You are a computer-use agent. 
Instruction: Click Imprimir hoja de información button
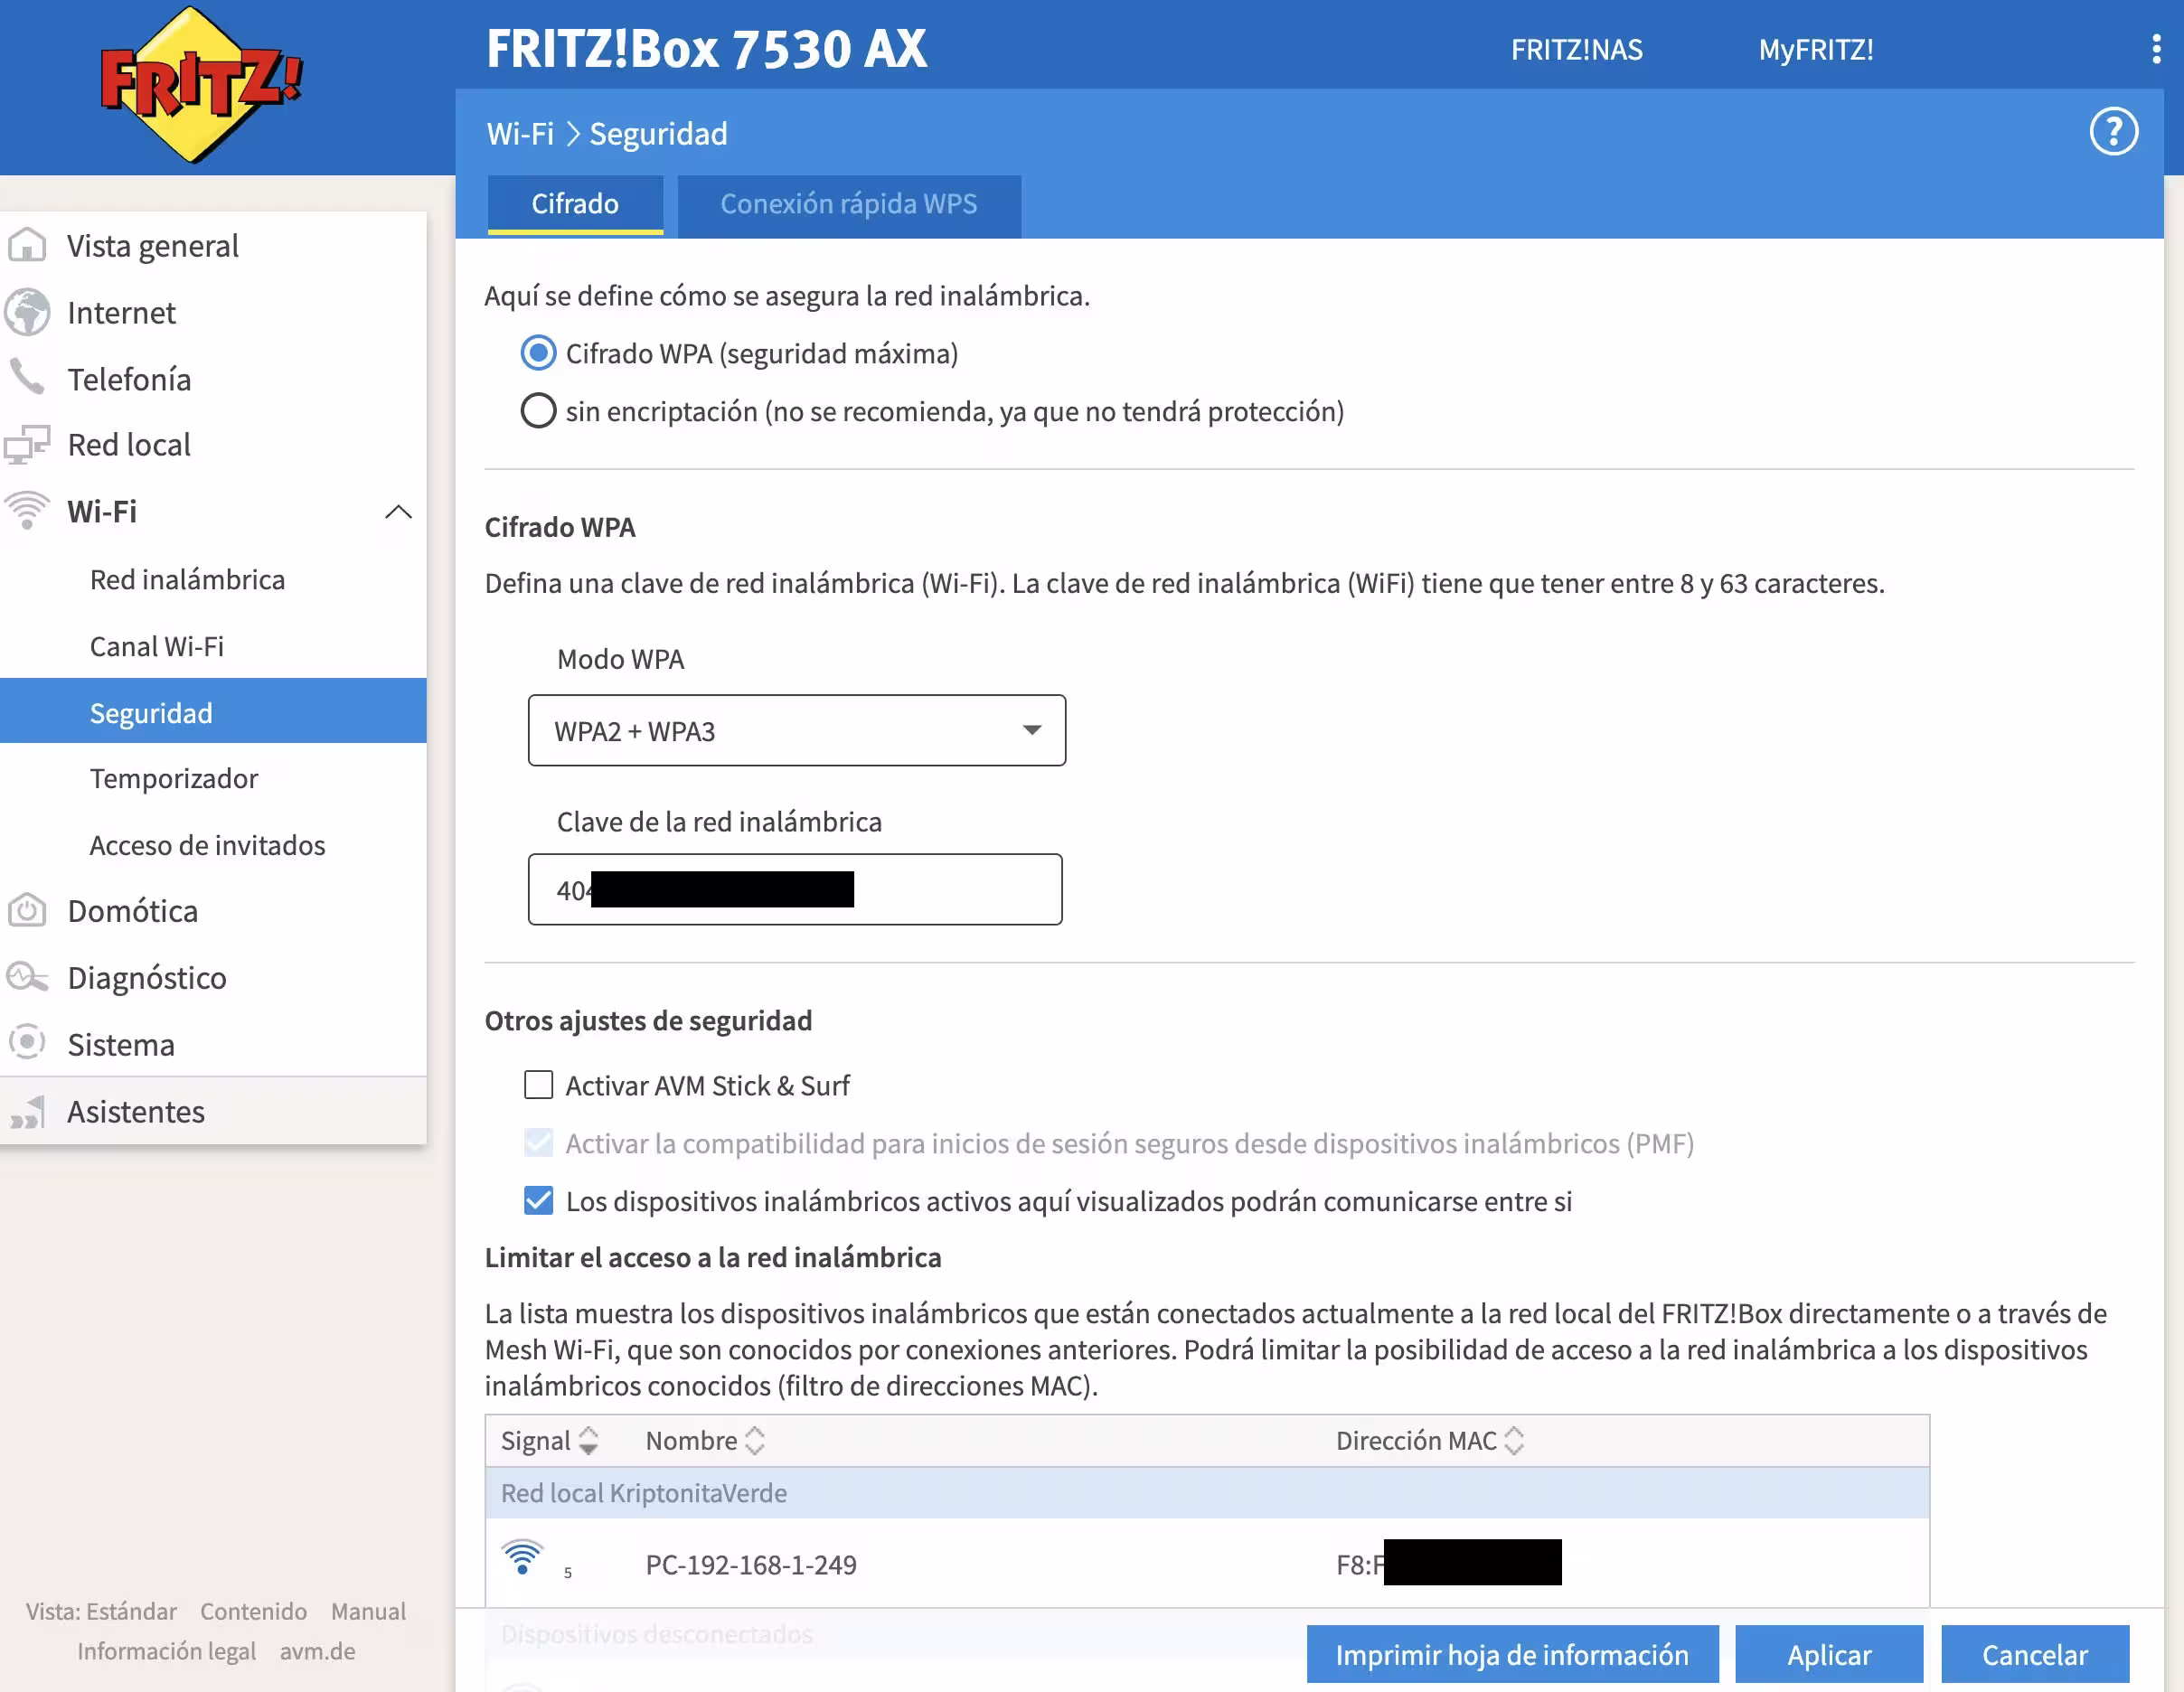tap(1512, 1655)
